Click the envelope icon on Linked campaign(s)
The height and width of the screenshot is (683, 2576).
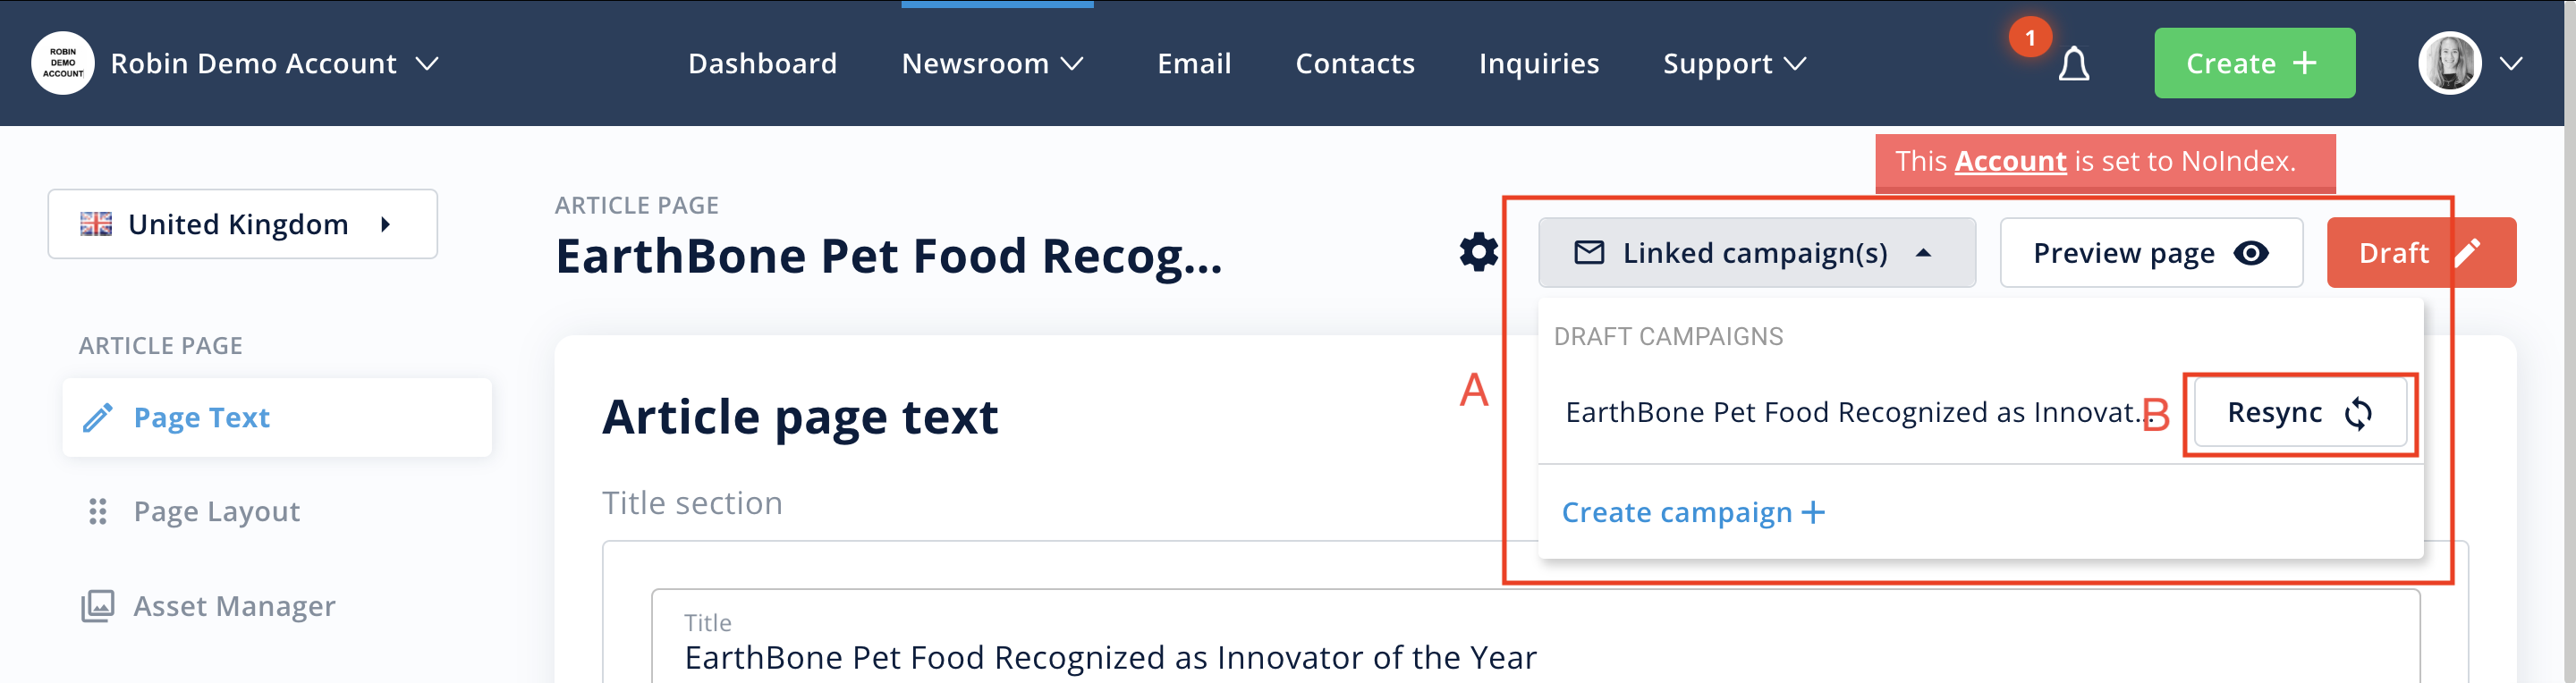coord(1589,252)
